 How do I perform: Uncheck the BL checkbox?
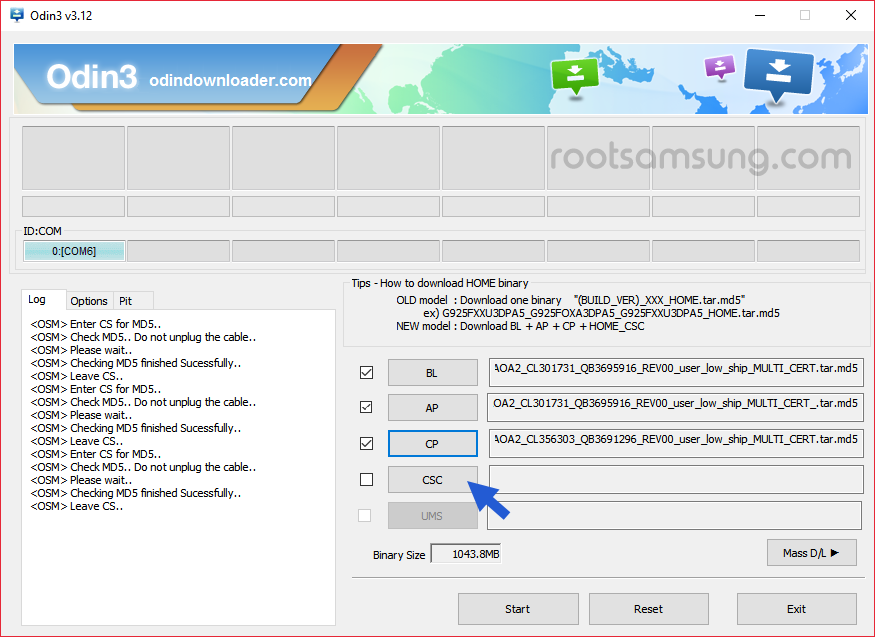click(x=367, y=373)
